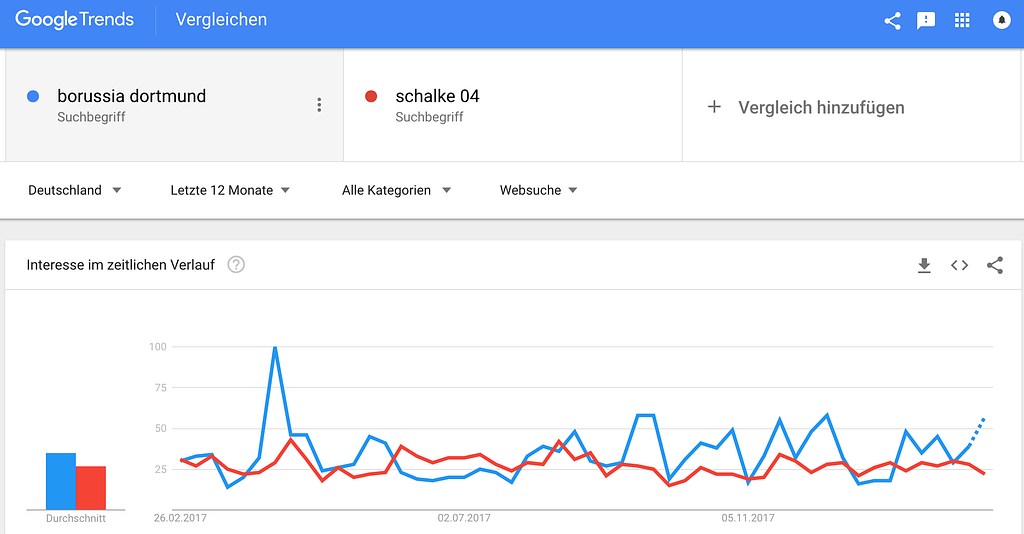Download the interest over time chart data
Screen dimensions: 1024x534
pyautogui.click(x=924, y=265)
